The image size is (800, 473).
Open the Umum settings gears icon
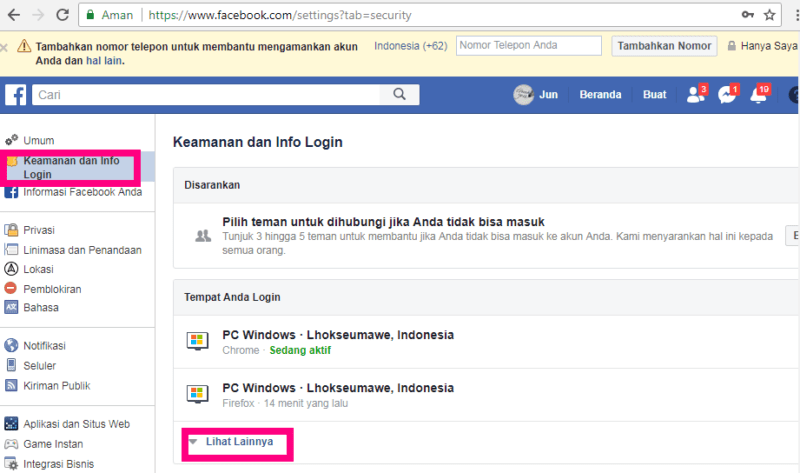(11, 140)
